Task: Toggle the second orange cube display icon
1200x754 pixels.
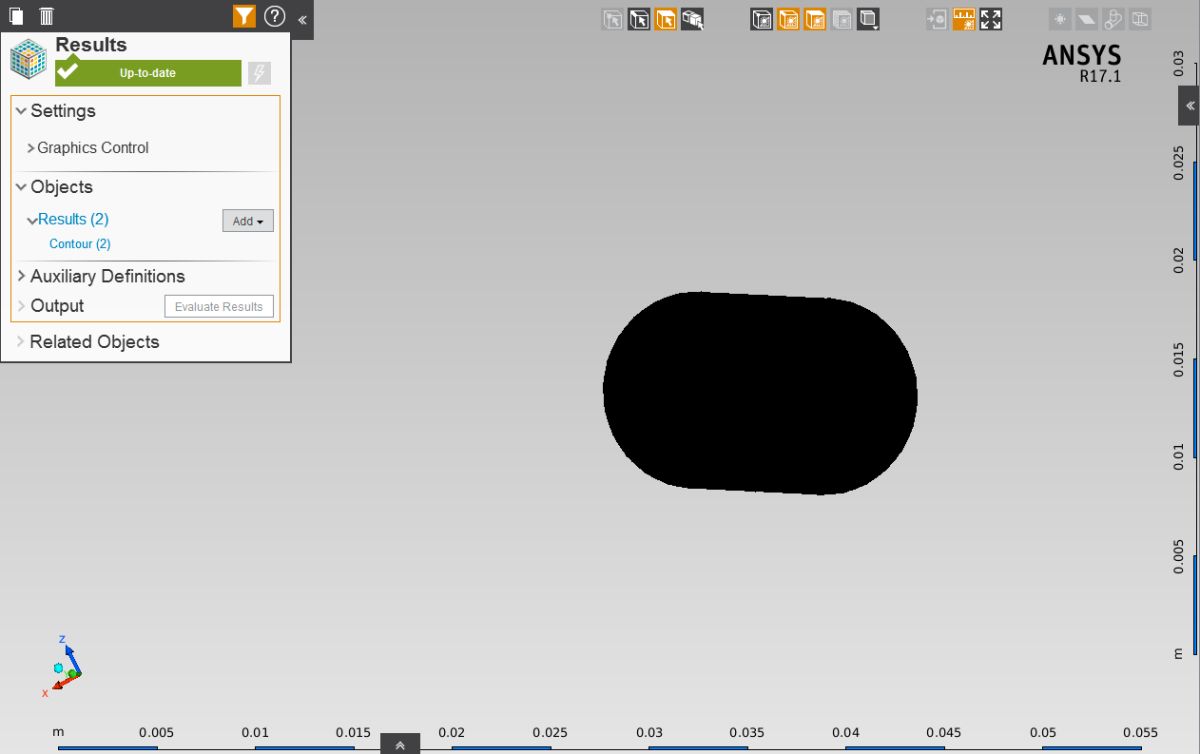Action: pos(815,18)
